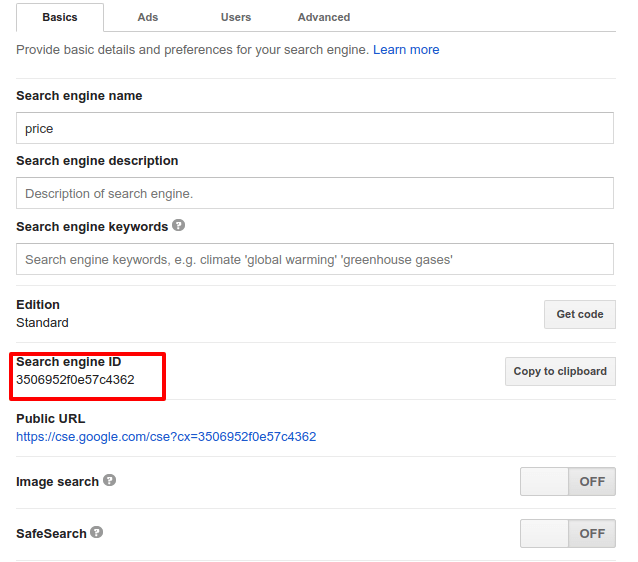Click the help icon beside SafeSearch
638x562 pixels.
point(97,533)
